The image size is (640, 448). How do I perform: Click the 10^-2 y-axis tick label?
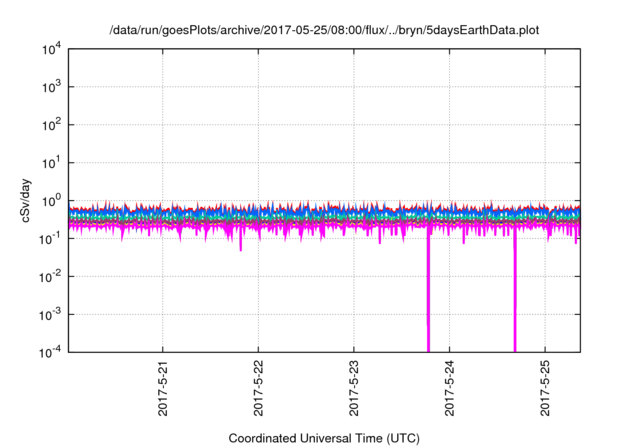tap(51, 277)
